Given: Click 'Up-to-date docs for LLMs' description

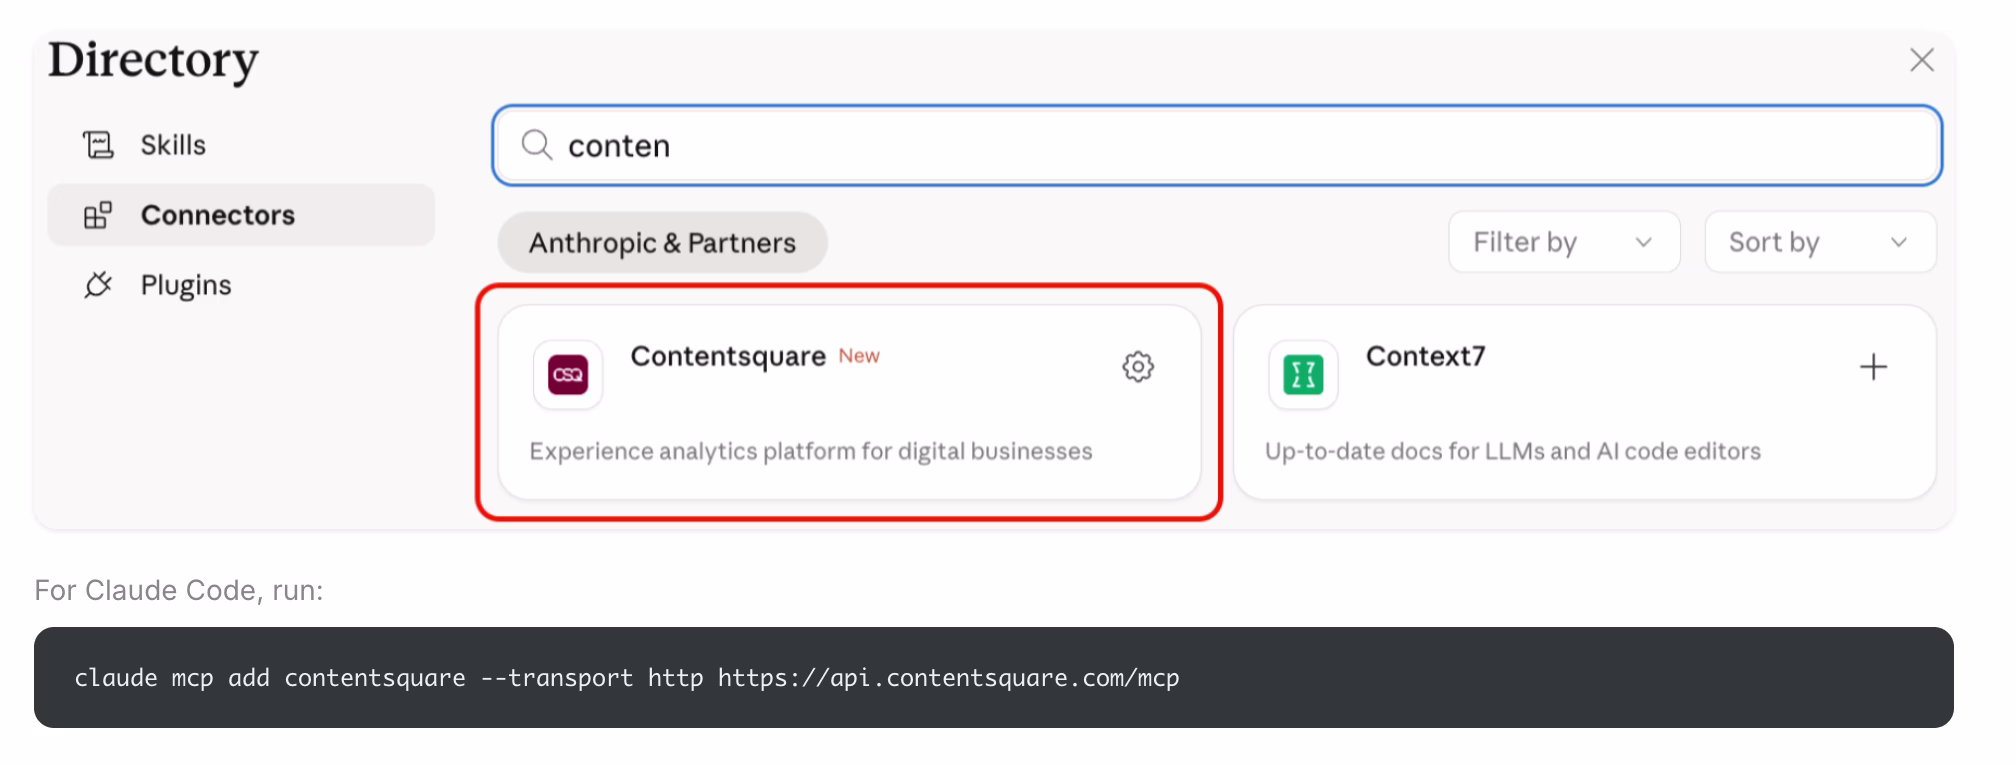Looking at the screenshot, I should point(1513,451).
